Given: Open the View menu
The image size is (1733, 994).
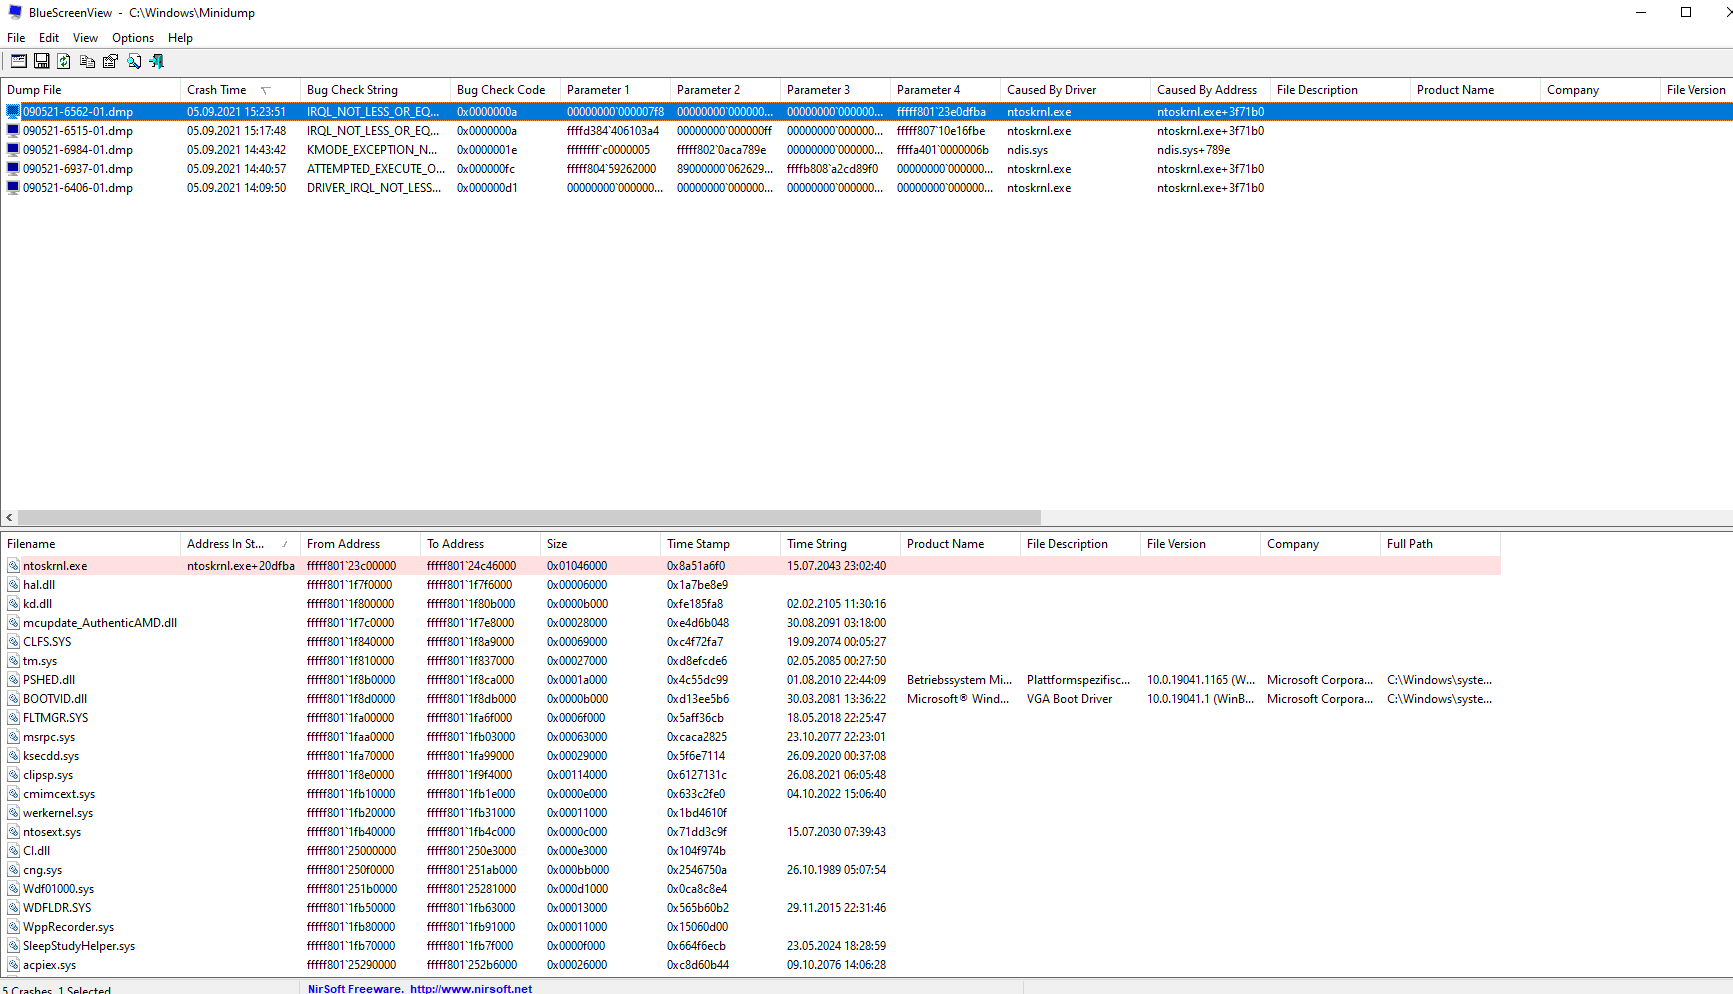Looking at the screenshot, I should coord(85,38).
